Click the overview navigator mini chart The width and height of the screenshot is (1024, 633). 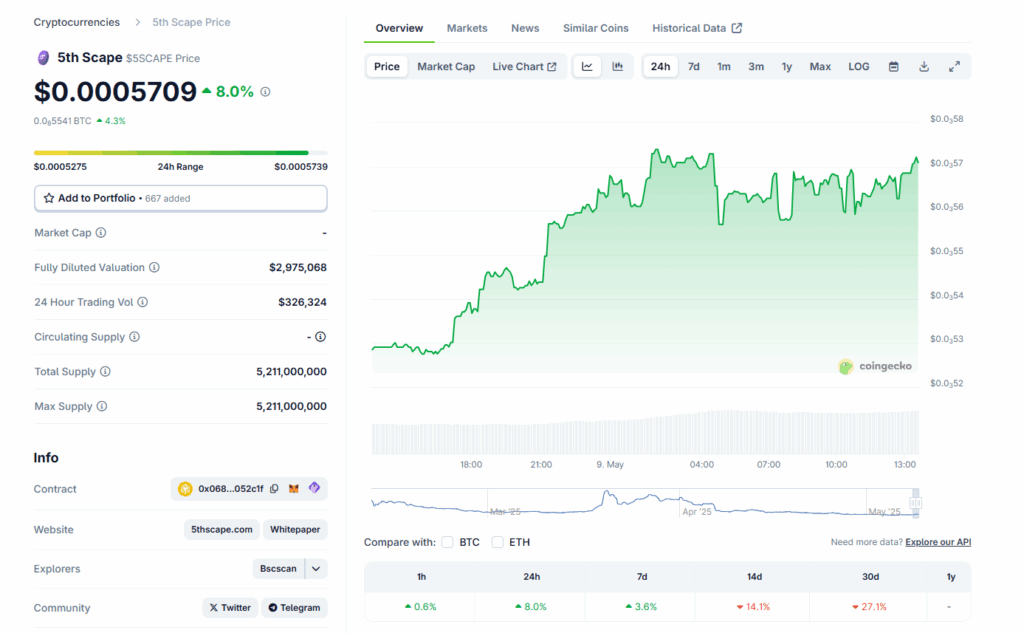coord(645,503)
